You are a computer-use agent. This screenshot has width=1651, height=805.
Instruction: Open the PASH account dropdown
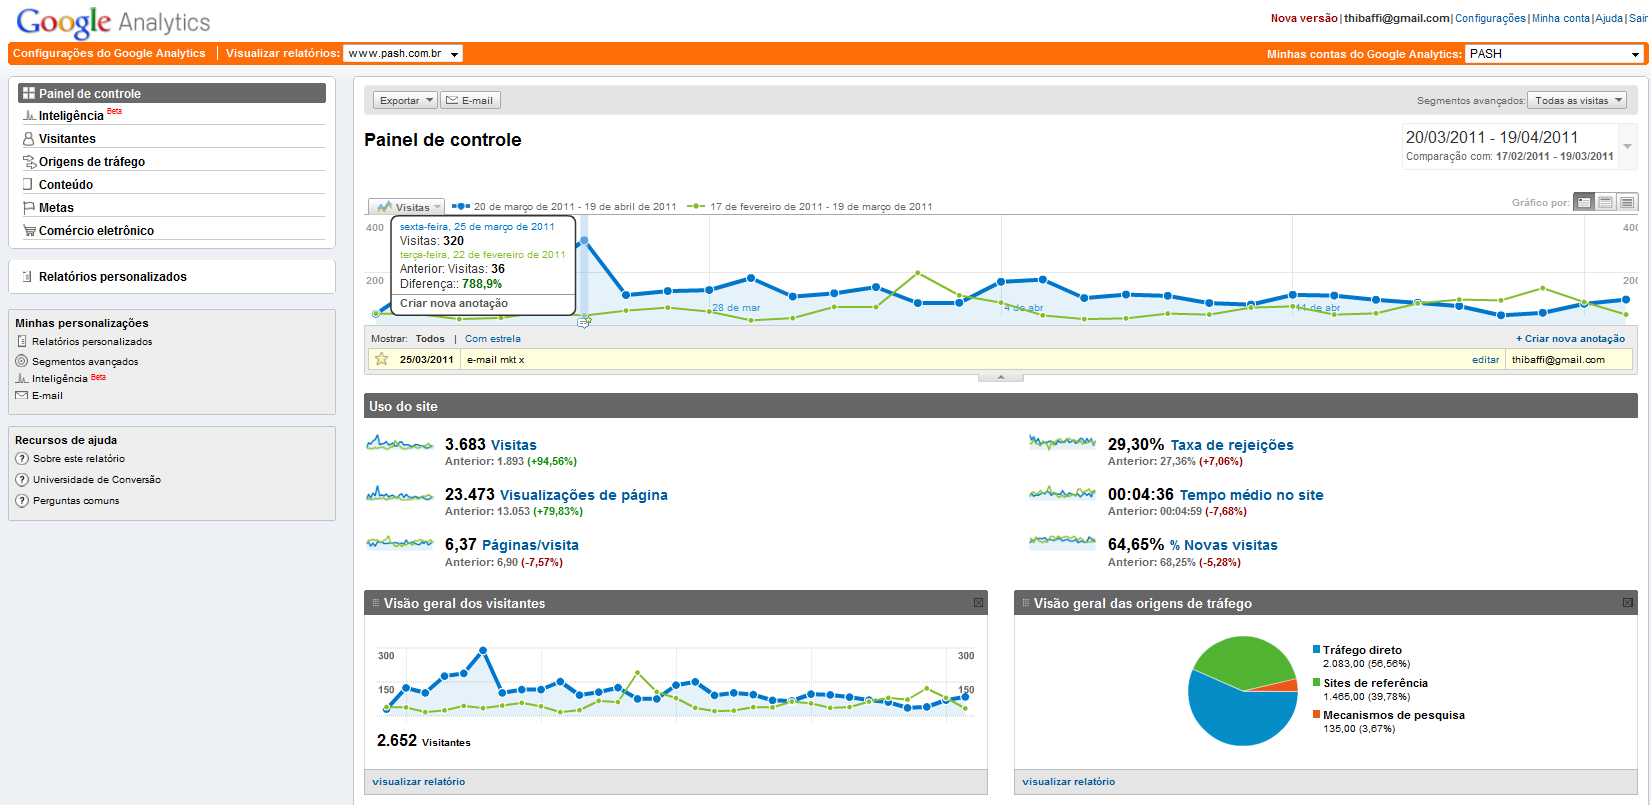tap(1554, 54)
